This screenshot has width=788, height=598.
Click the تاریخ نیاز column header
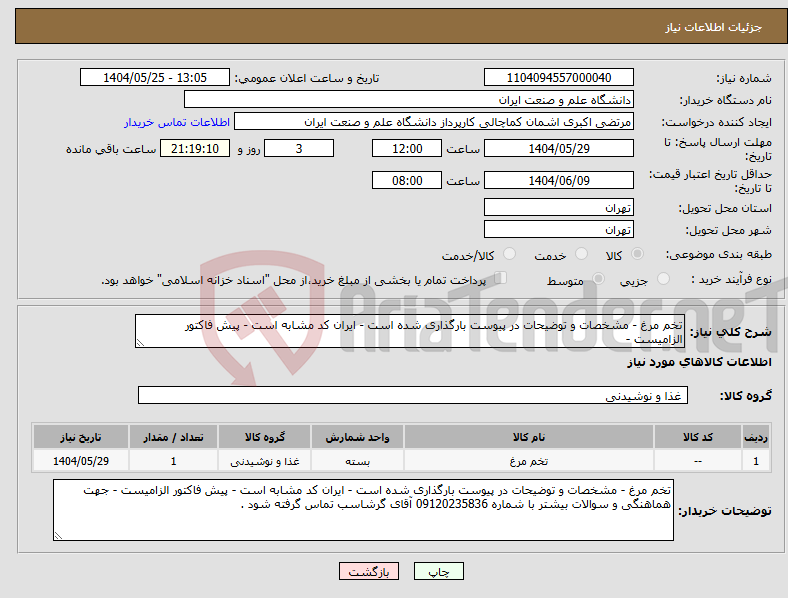point(81,437)
